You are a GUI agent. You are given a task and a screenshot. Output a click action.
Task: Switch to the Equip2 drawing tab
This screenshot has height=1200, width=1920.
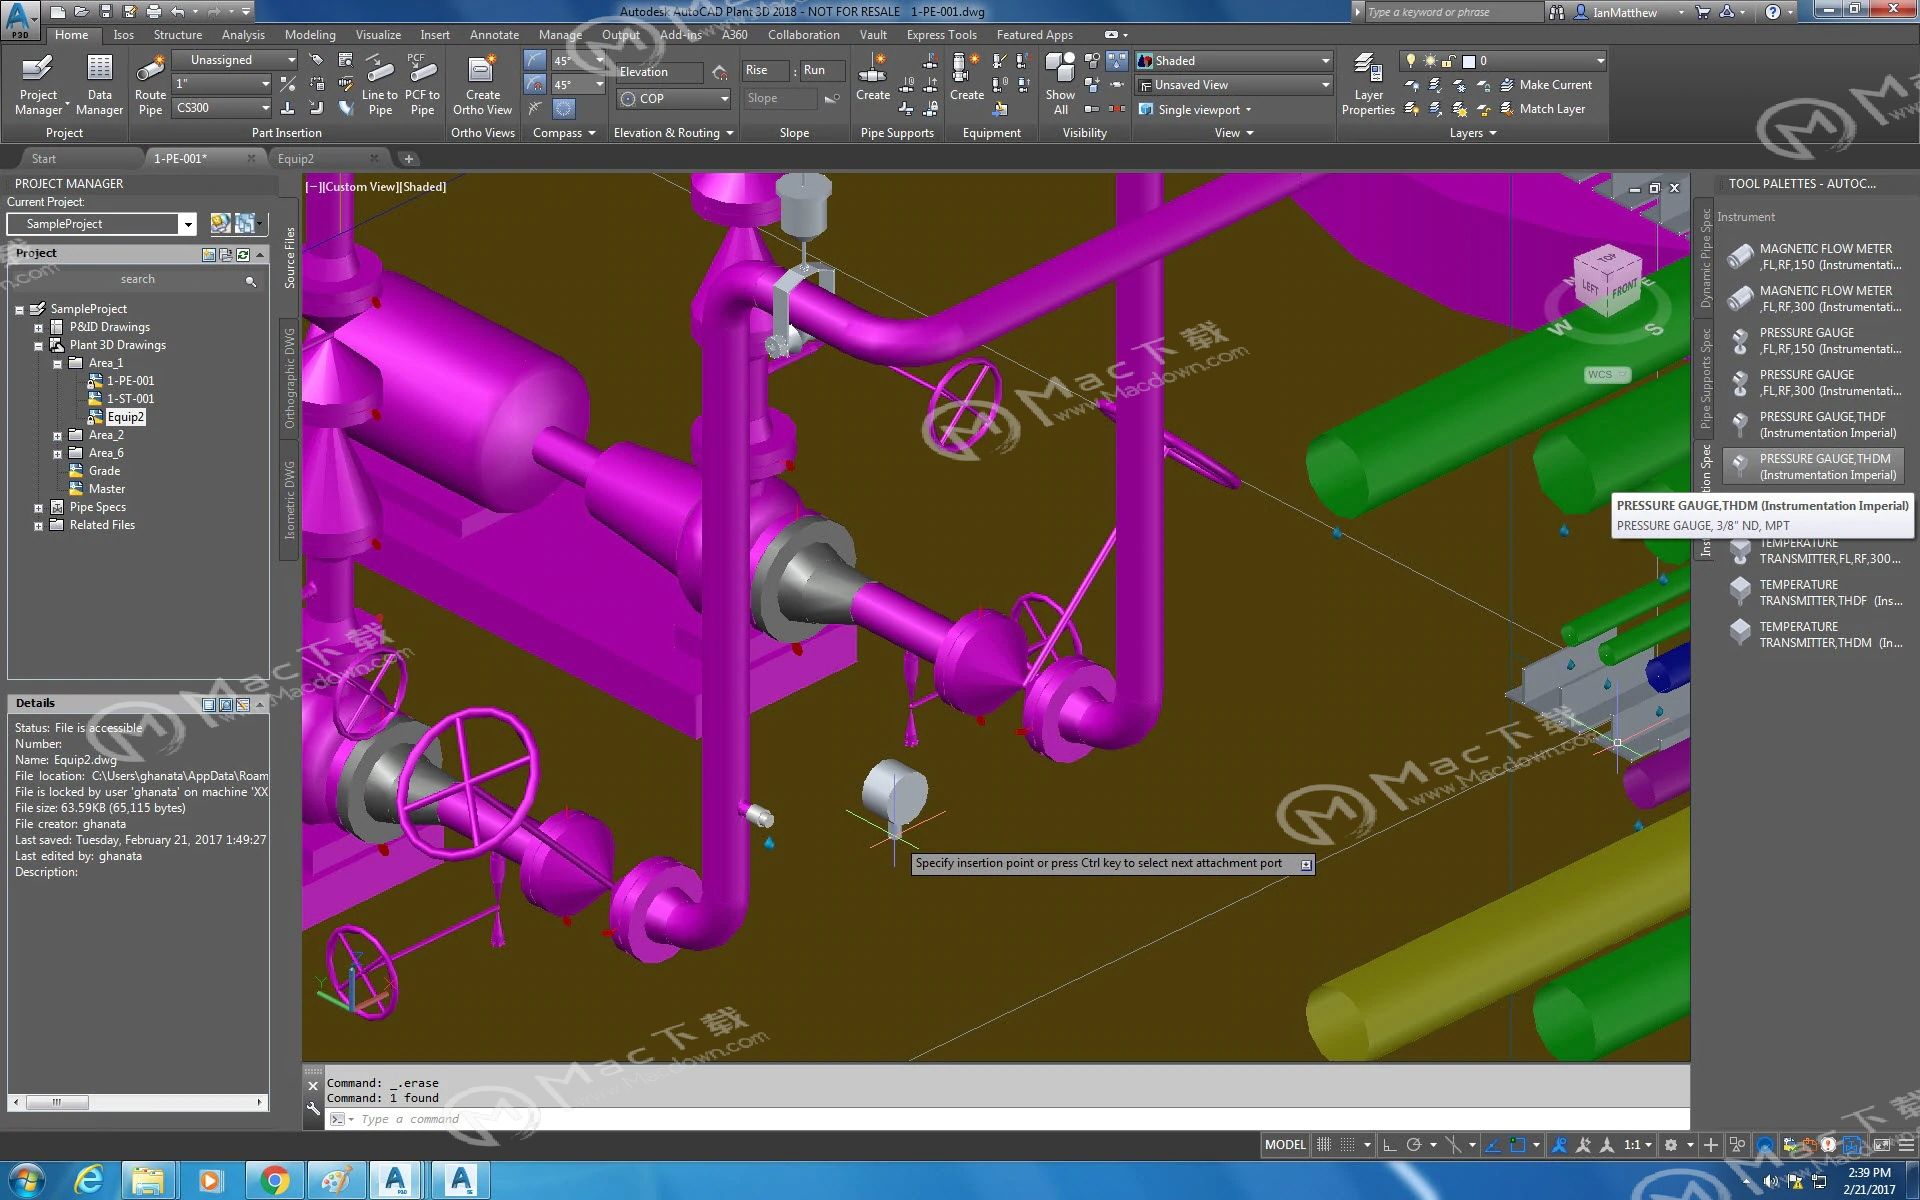[295, 159]
